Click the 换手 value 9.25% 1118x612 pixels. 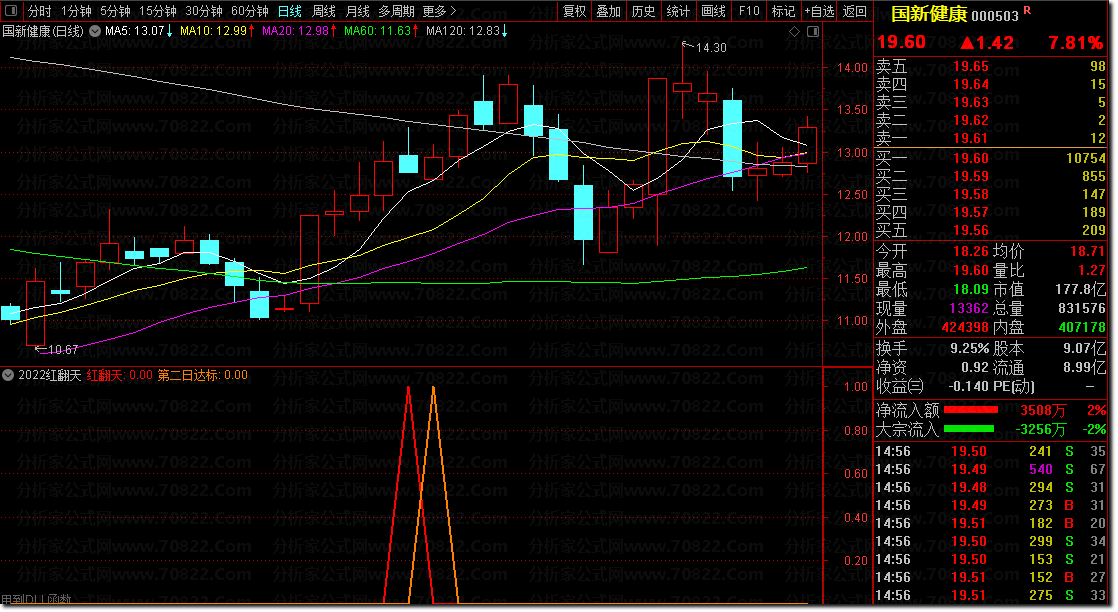pos(970,349)
